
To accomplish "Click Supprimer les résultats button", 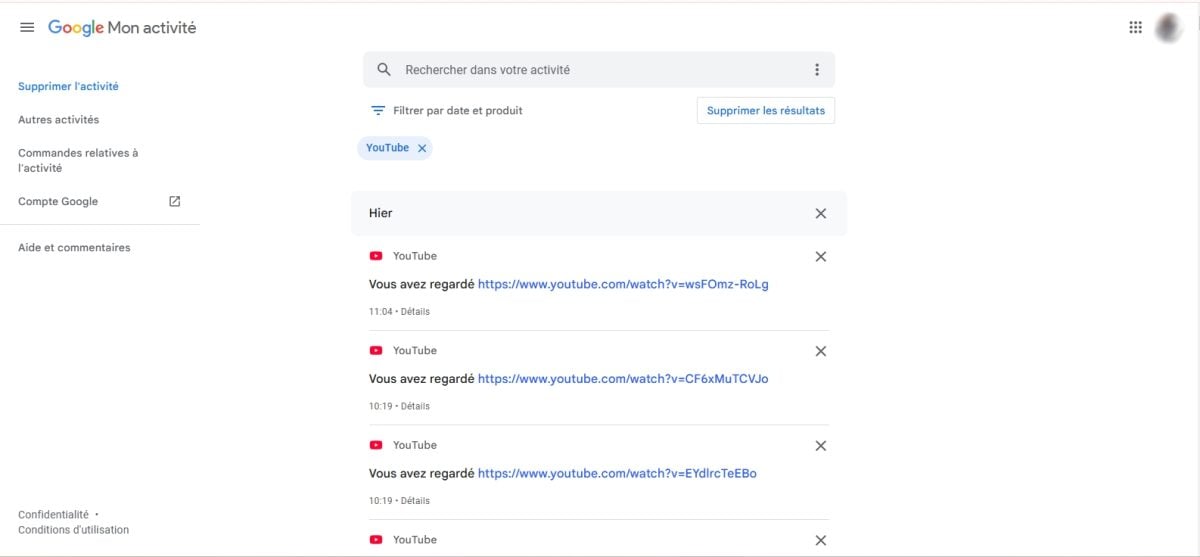I will (x=765, y=111).
